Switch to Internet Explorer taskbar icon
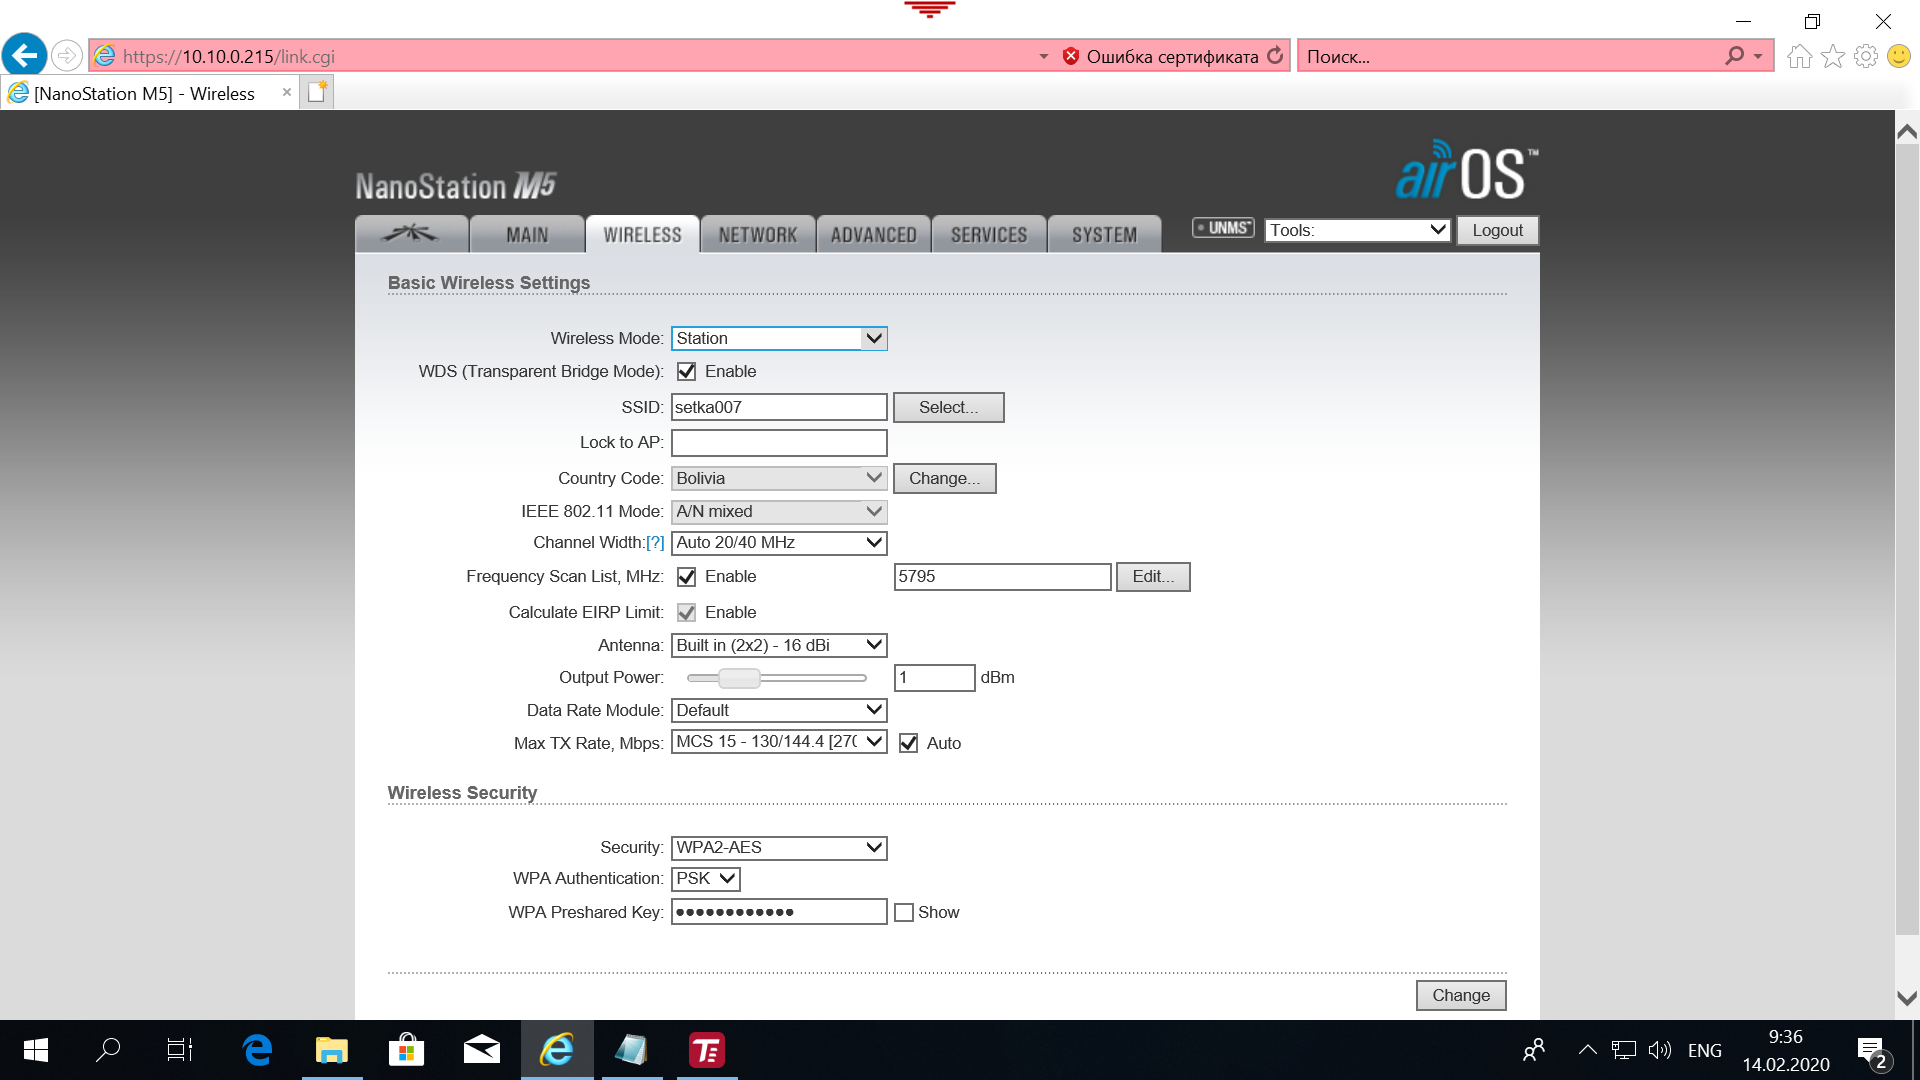 pyautogui.click(x=557, y=1050)
